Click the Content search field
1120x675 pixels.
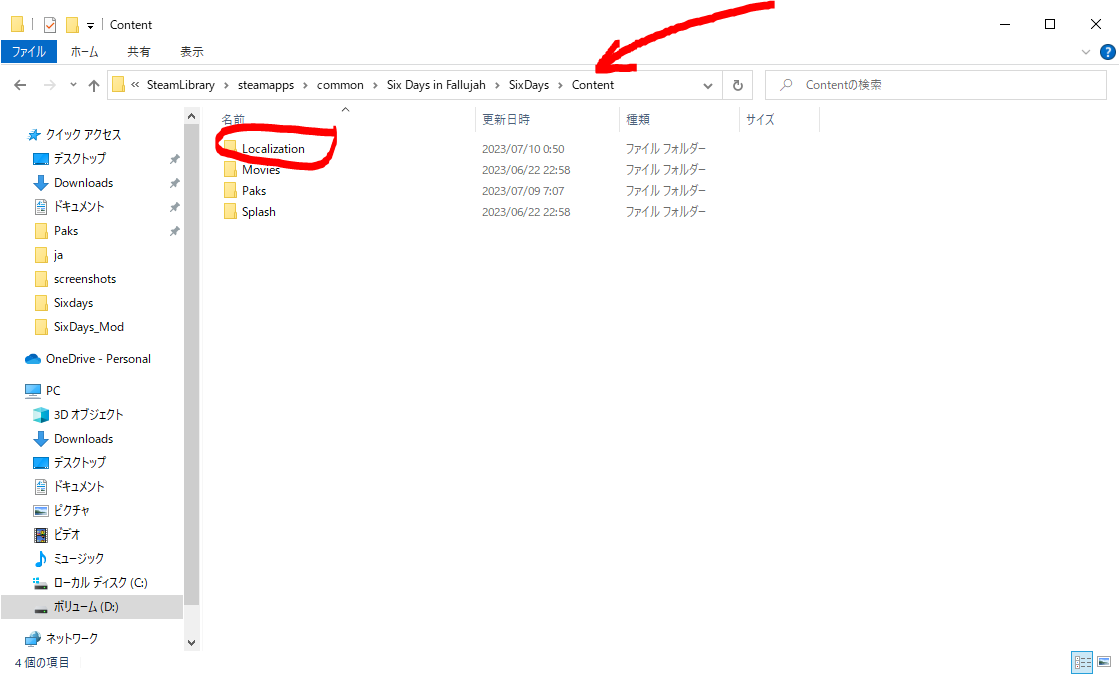[x=936, y=85]
